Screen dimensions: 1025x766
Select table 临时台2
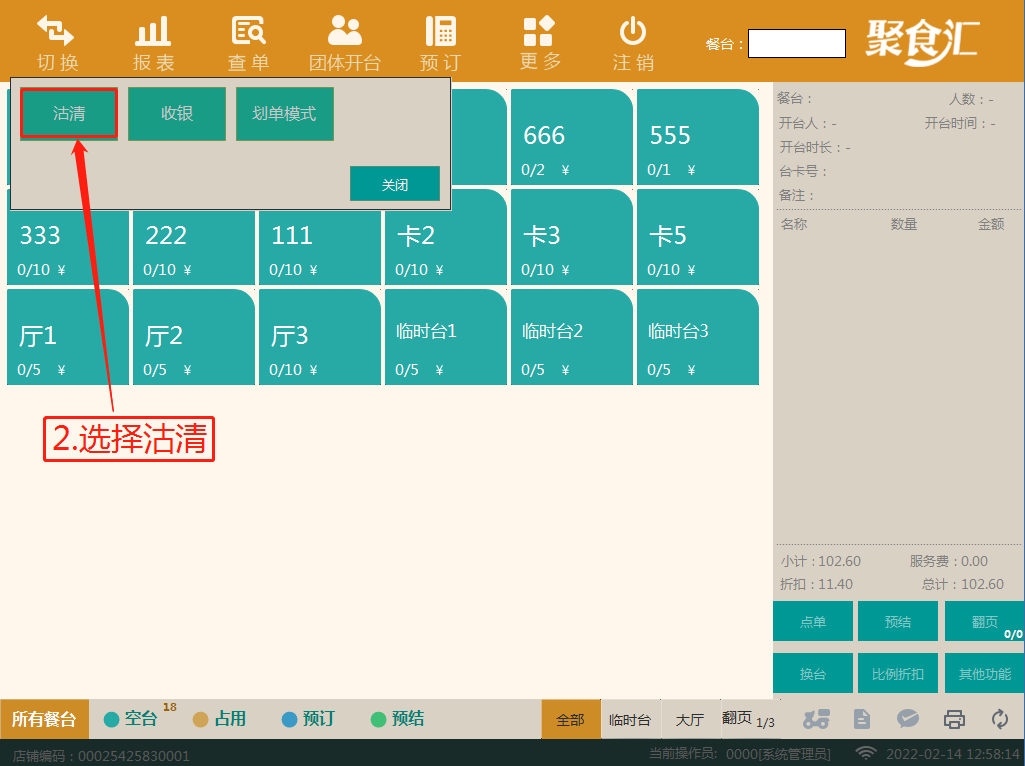(572, 337)
